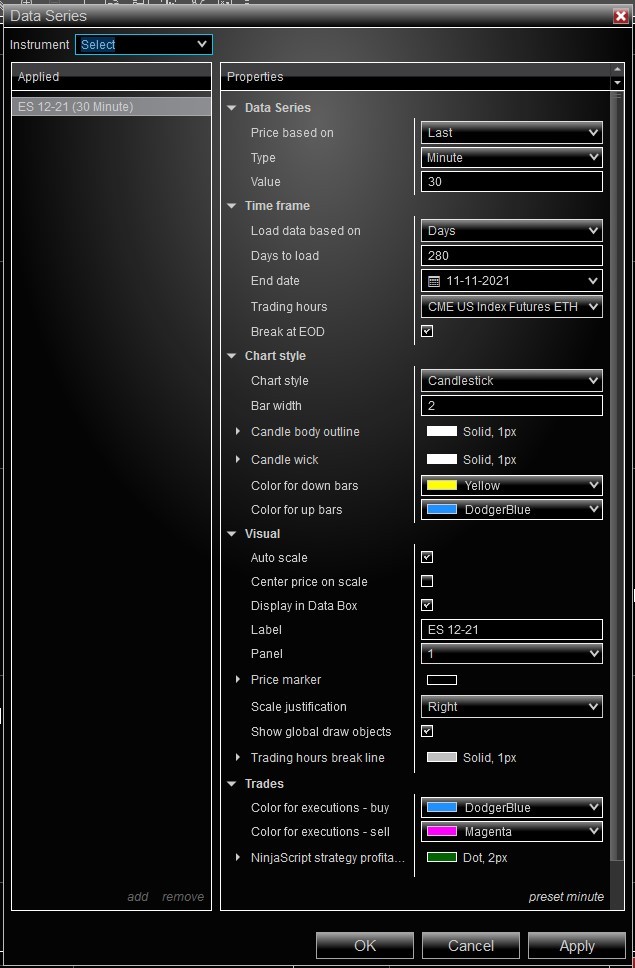
Task: Click the Apply button
Action: pos(577,946)
